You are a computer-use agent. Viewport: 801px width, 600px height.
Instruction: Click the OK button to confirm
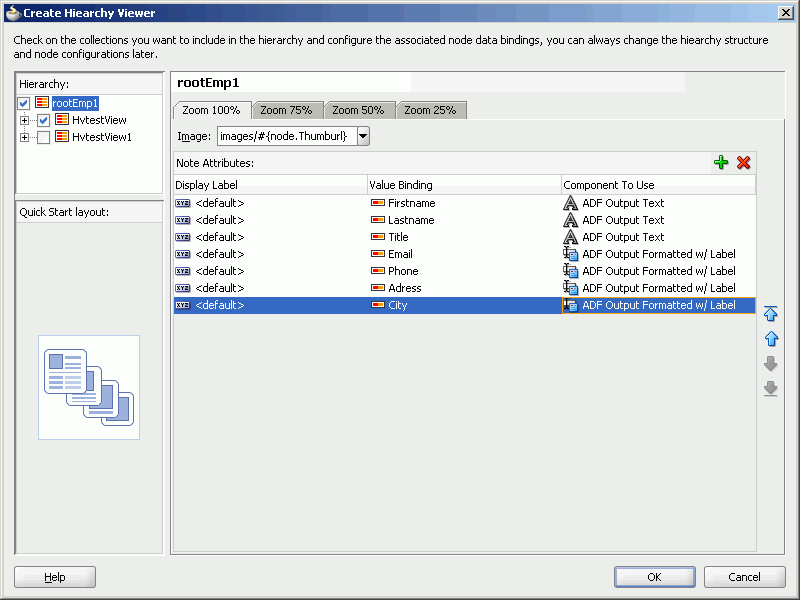point(654,577)
